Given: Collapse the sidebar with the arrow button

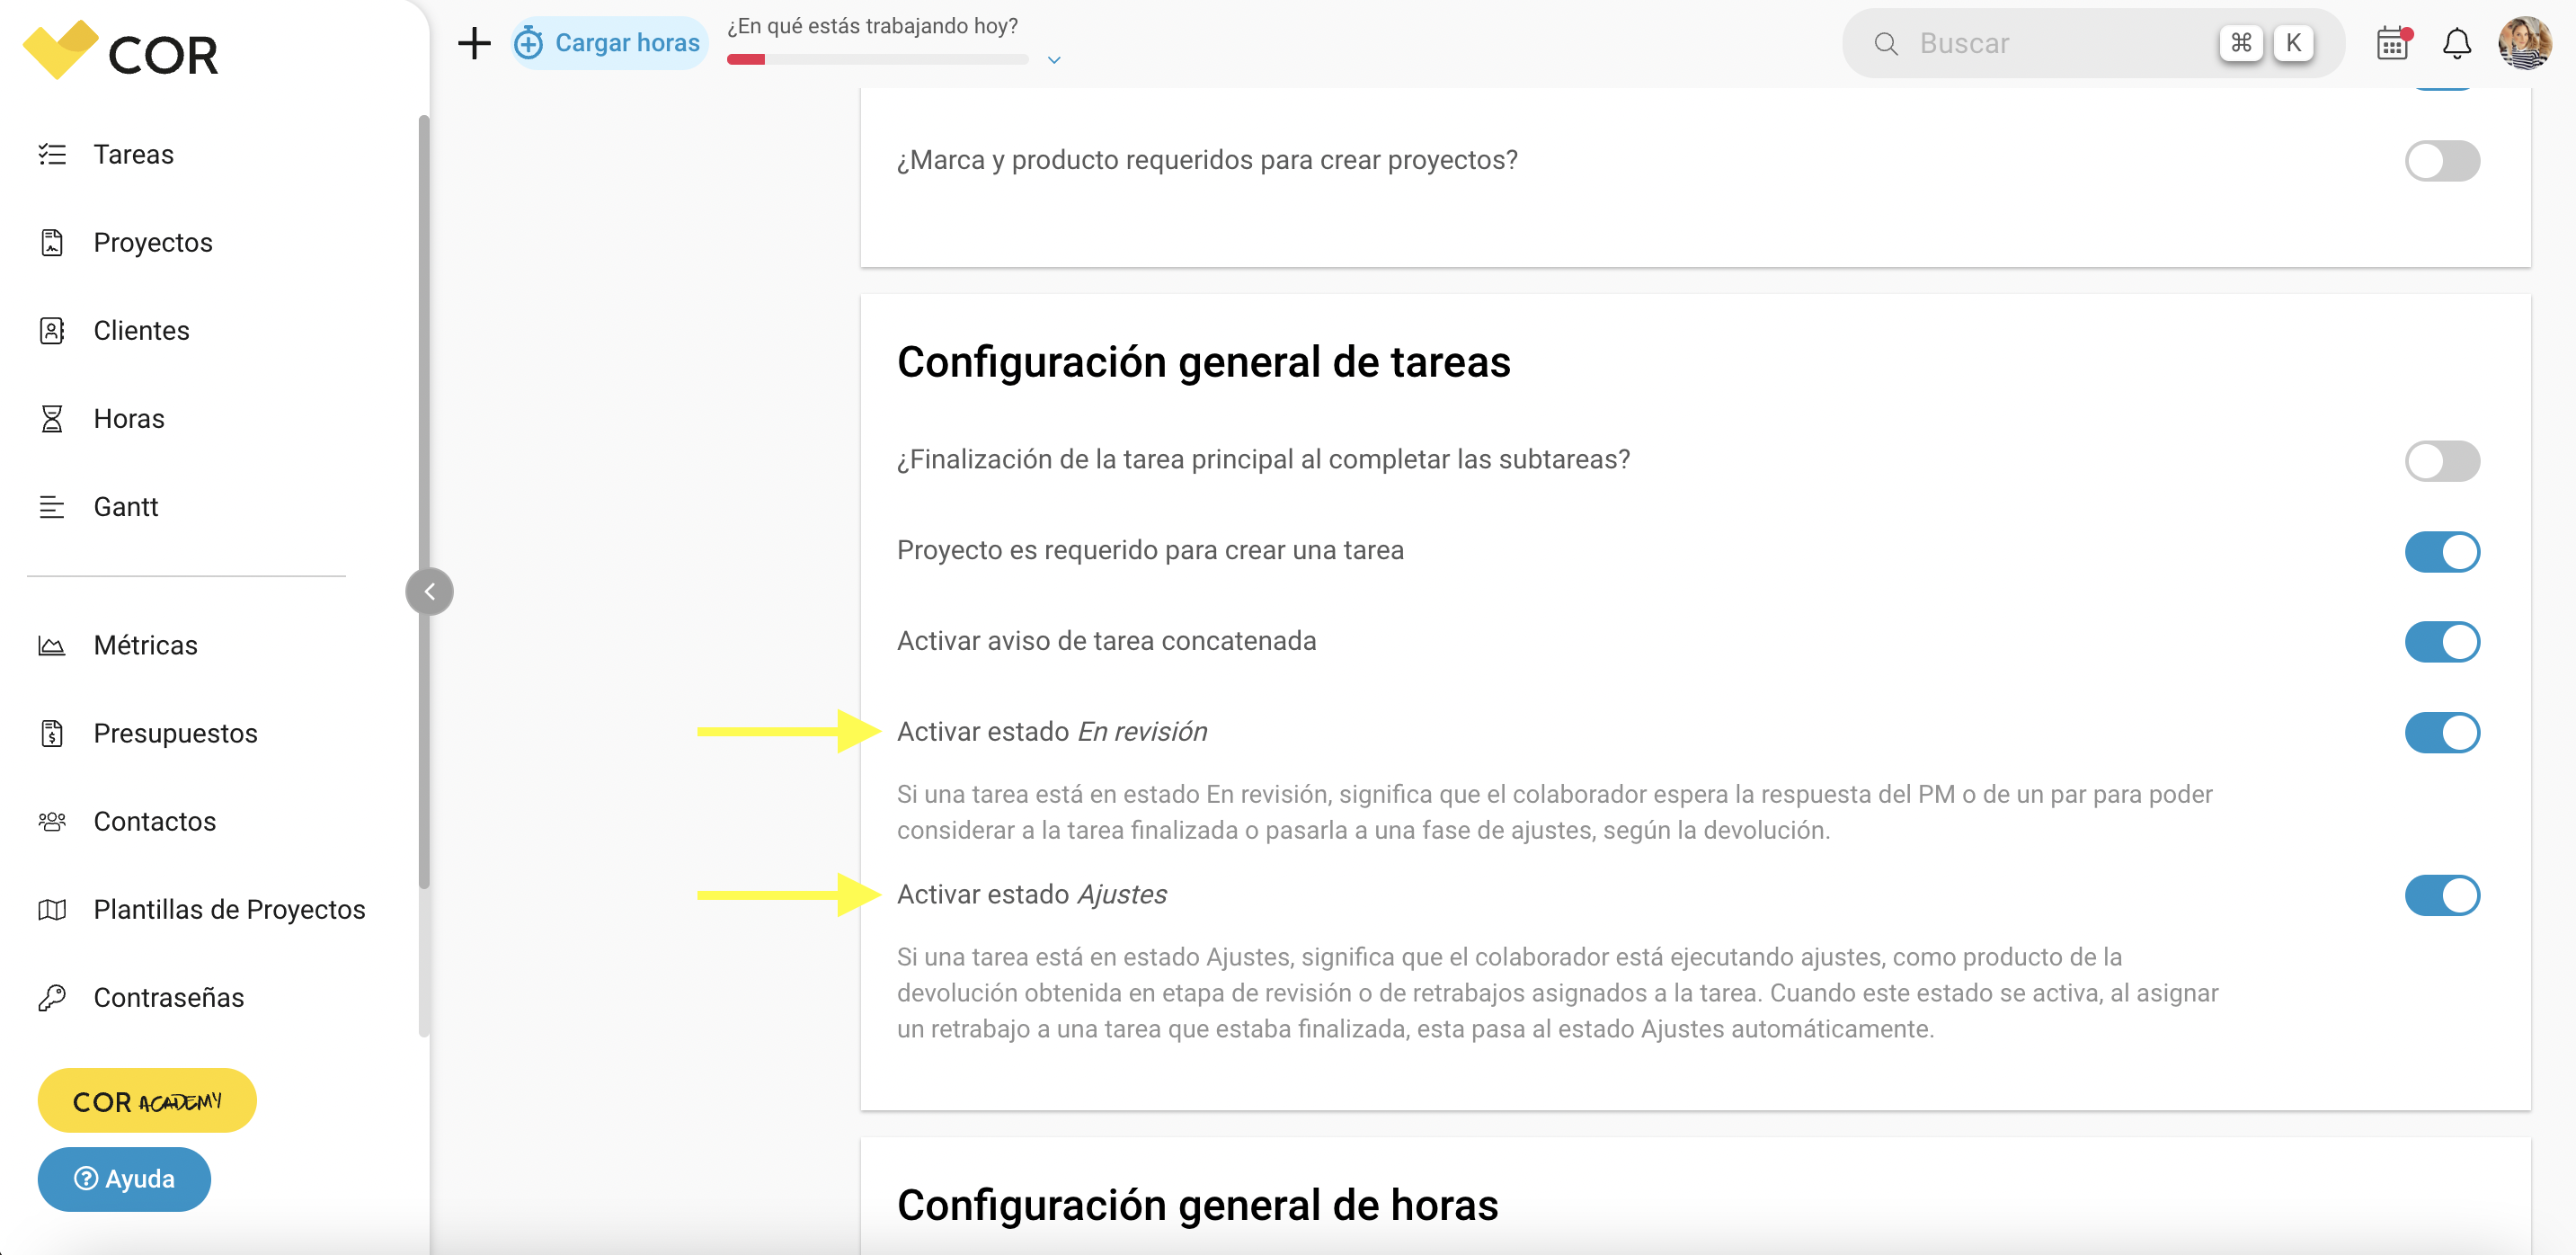Looking at the screenshot, I should (429, 591).
